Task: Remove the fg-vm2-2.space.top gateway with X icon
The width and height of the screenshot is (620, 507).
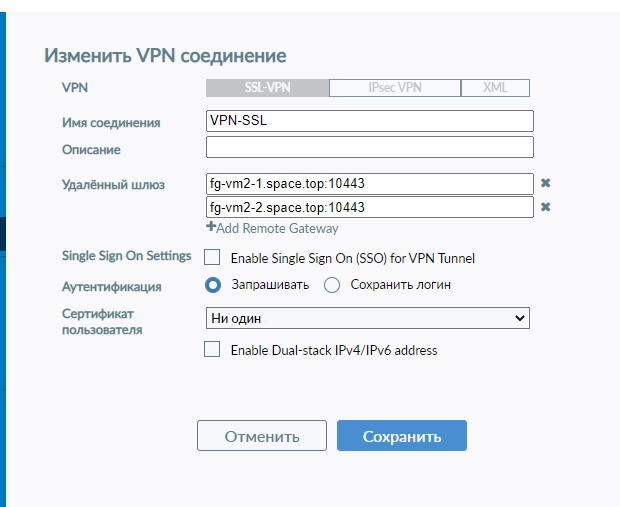Action: point(546,207)
